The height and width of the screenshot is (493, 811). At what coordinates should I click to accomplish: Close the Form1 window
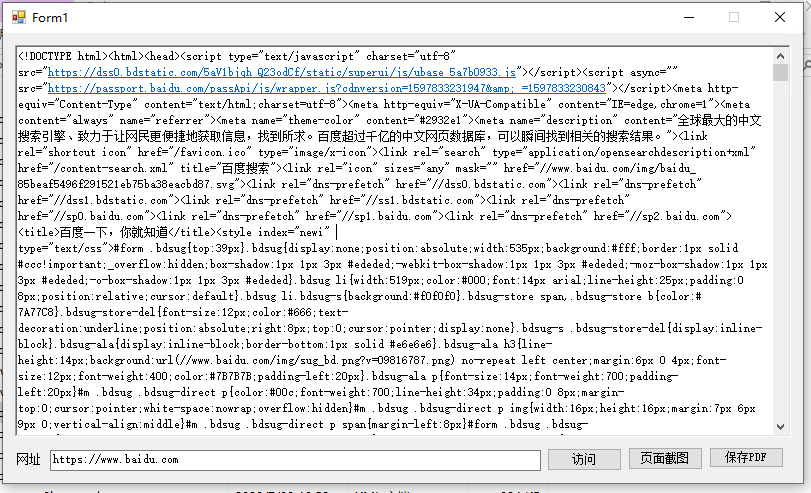click(780, 17)
